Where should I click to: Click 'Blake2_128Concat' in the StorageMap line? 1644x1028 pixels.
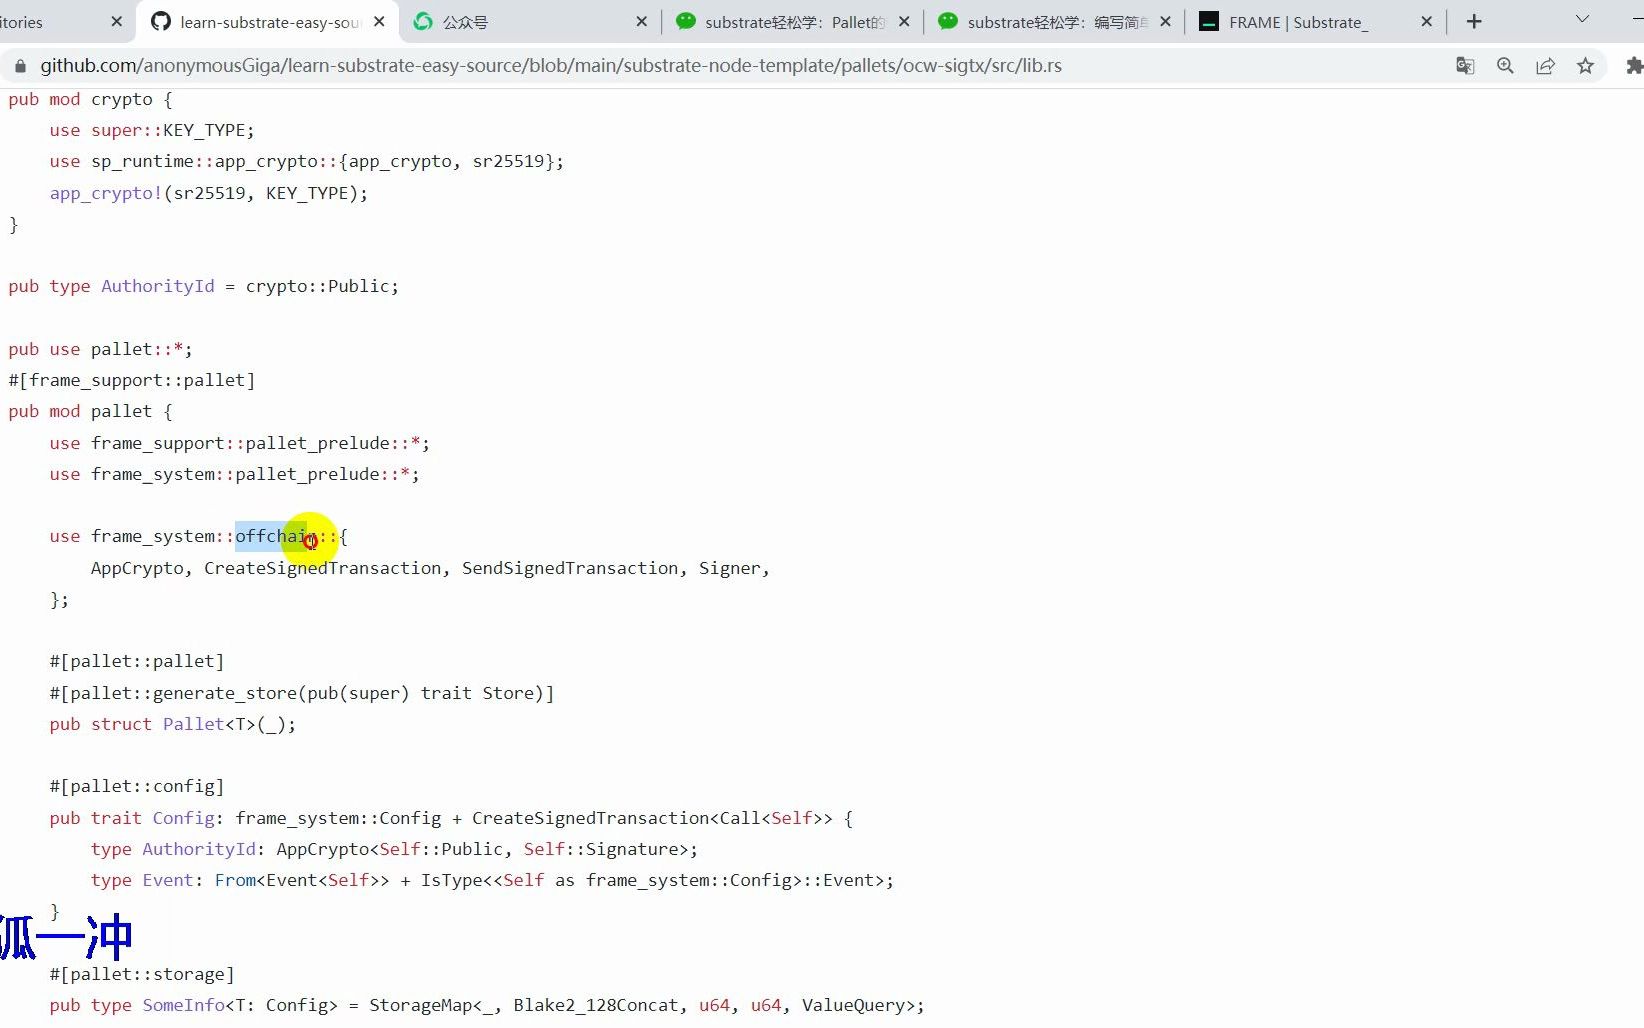596,1005
